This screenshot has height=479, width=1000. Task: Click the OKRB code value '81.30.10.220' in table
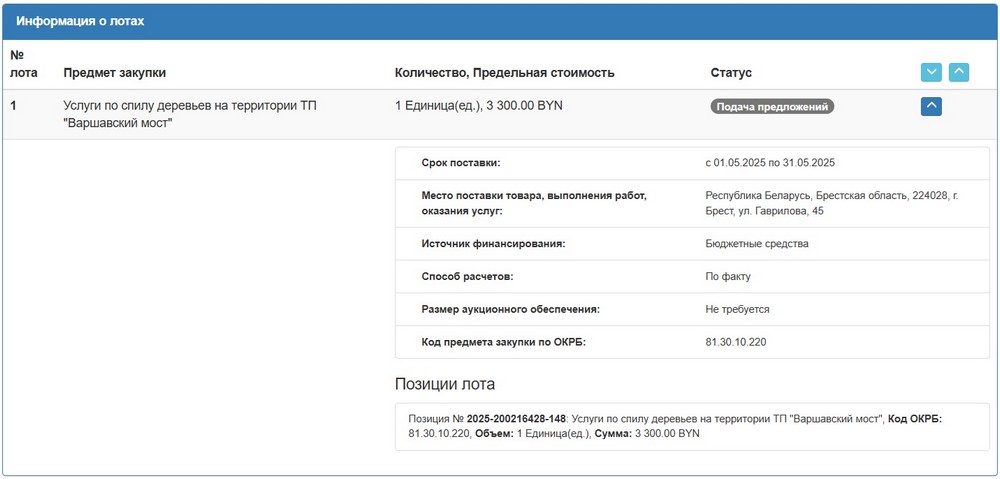click(737, 342)
